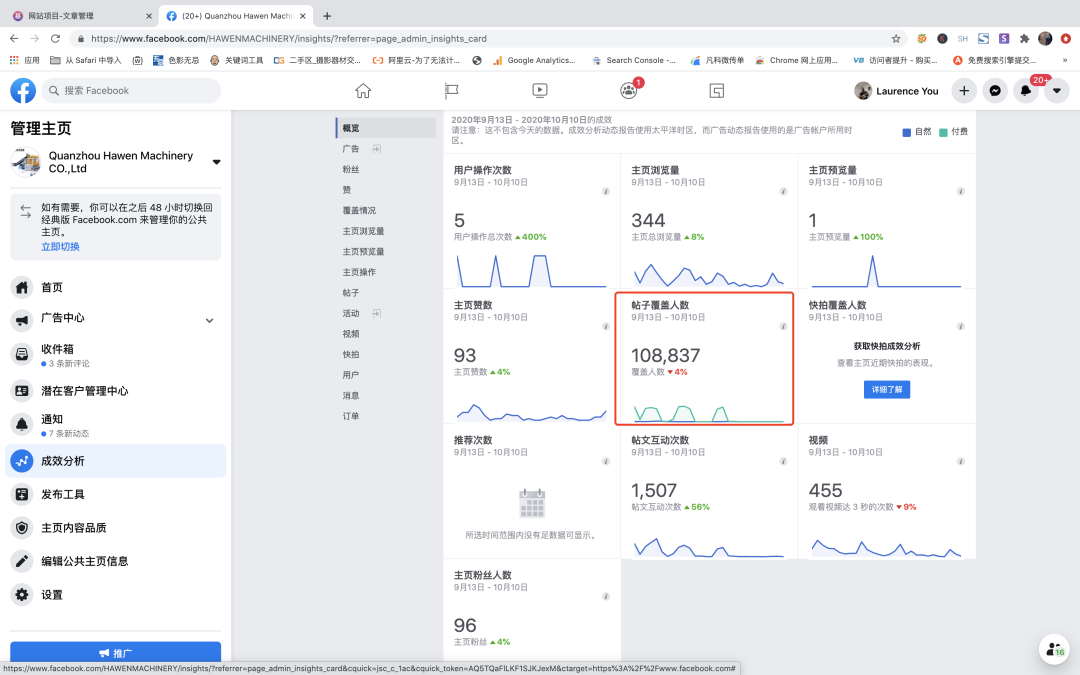Open the Google Analytics bookmark
The height and width of the screenshot is (675, 1080).
(534, 61)
